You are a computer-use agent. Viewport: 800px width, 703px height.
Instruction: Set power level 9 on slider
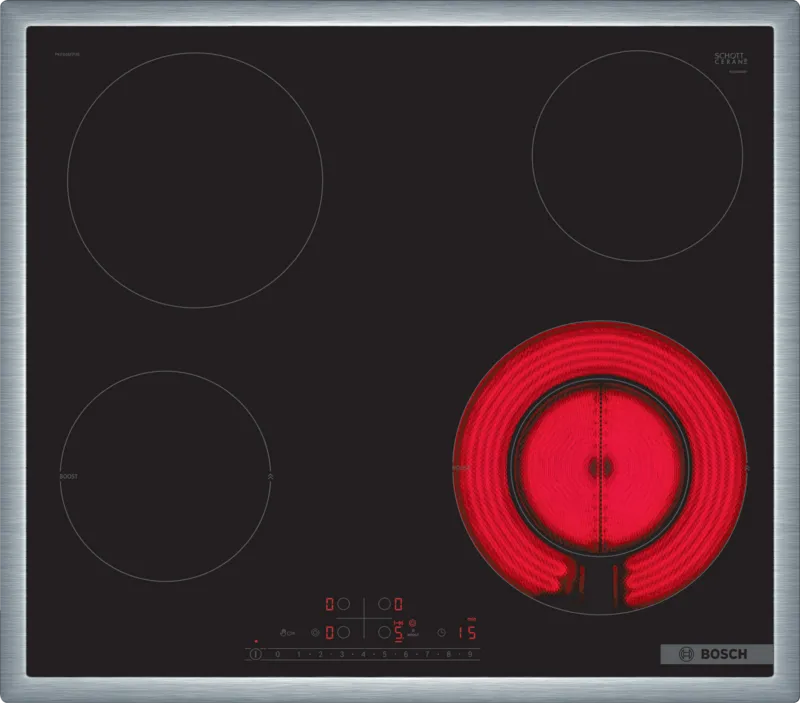click(x=468, y=654)
